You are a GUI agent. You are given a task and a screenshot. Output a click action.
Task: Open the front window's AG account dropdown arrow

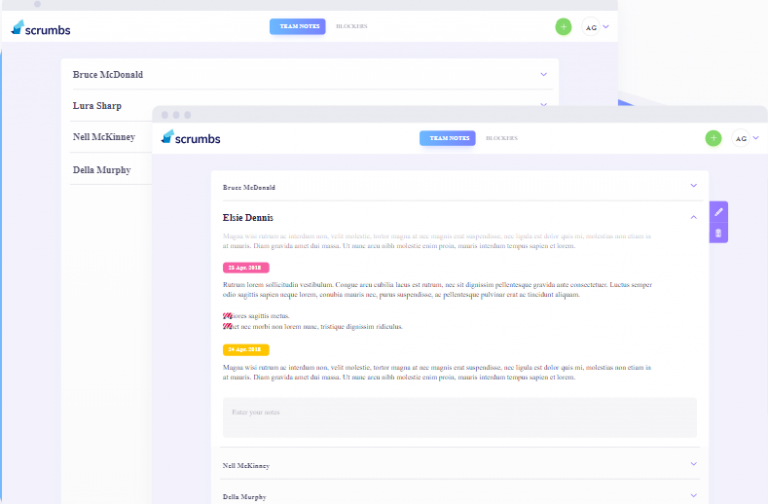[x=756, y=138]
